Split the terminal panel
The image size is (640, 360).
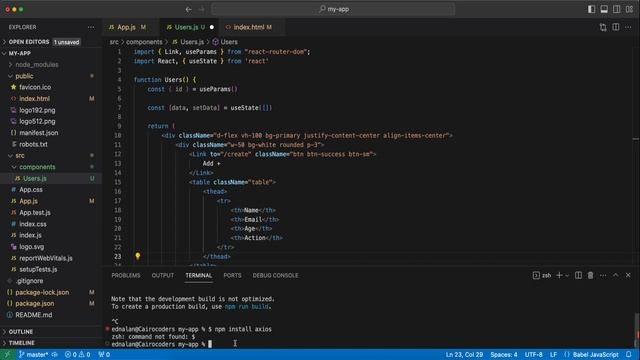(578, 276)
